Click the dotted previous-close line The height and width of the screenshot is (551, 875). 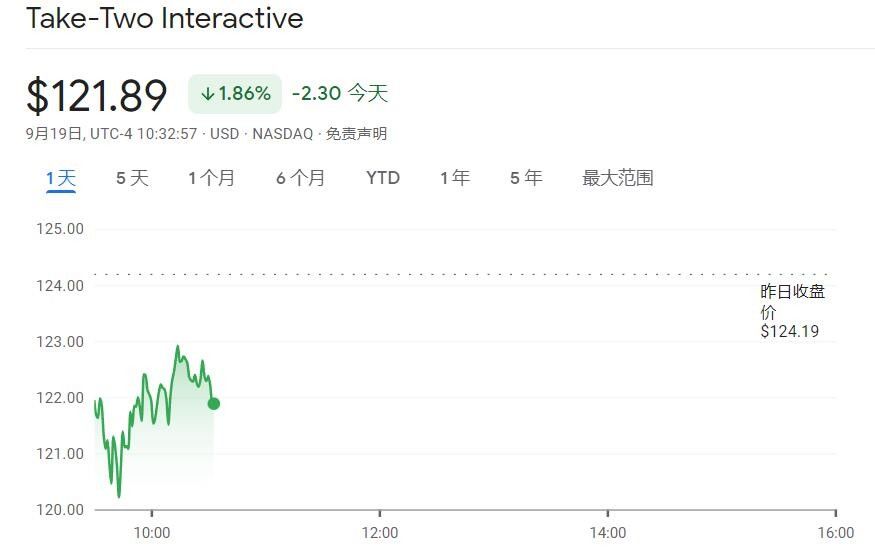(462, 274)
